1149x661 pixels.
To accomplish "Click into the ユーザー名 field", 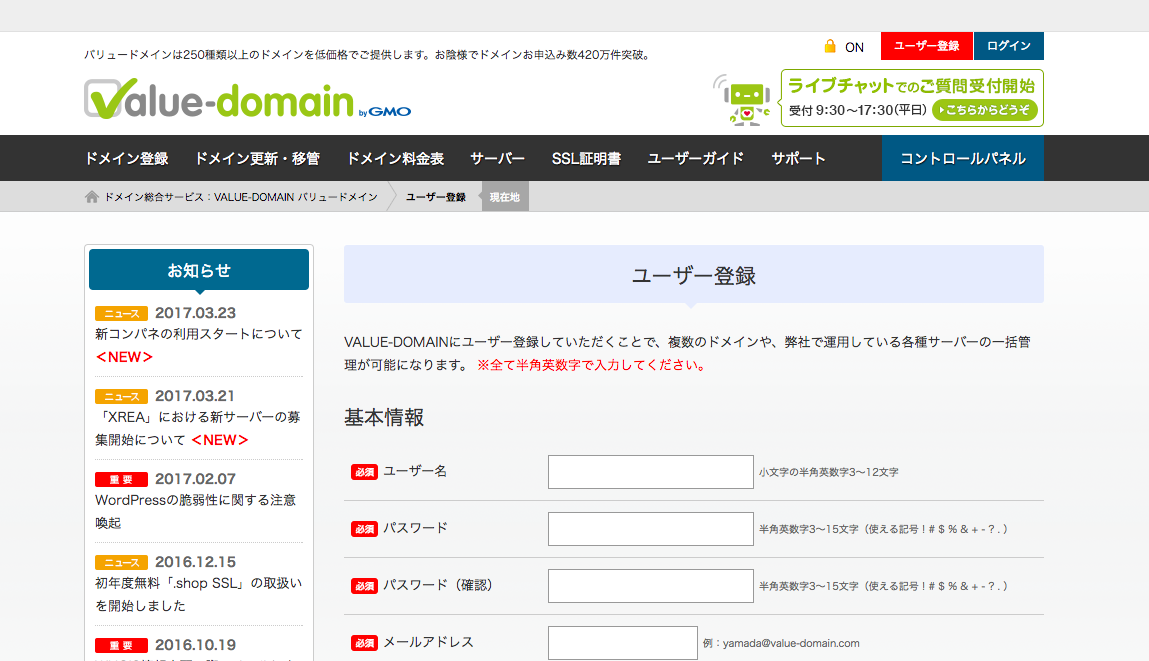I will (x=651, y=472).
